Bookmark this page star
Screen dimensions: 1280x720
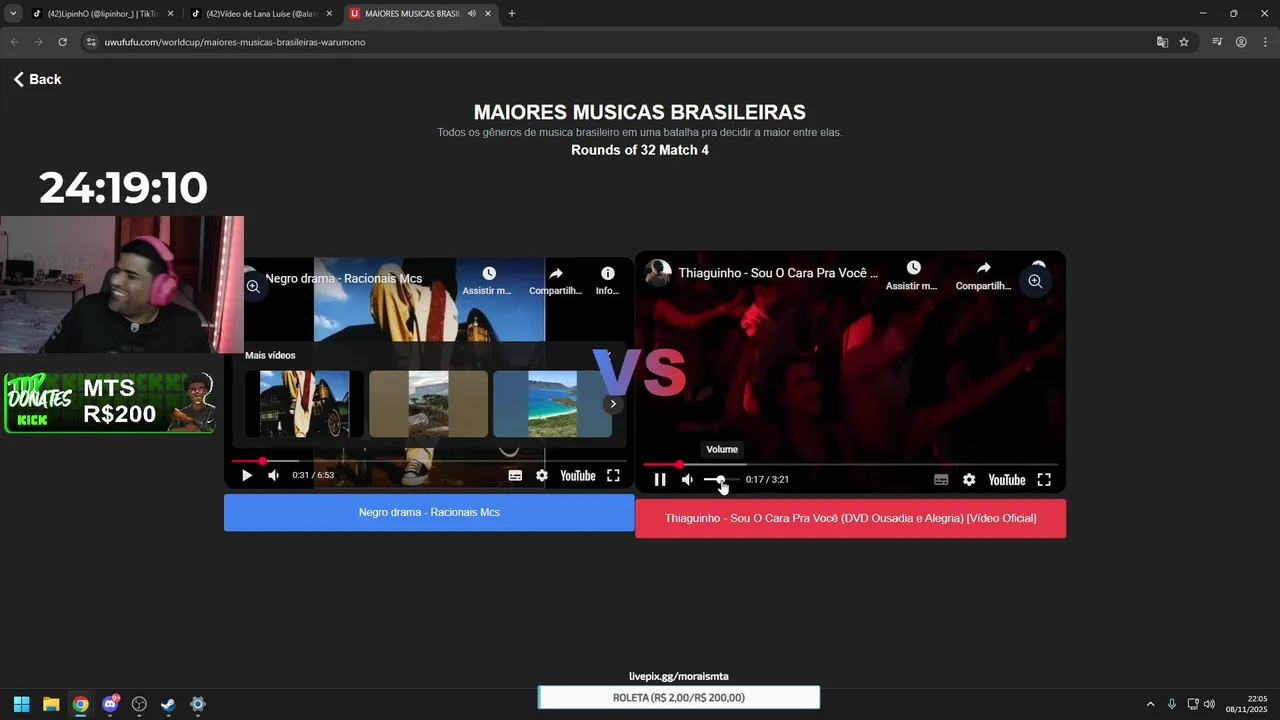click(x=1184, y=42)
